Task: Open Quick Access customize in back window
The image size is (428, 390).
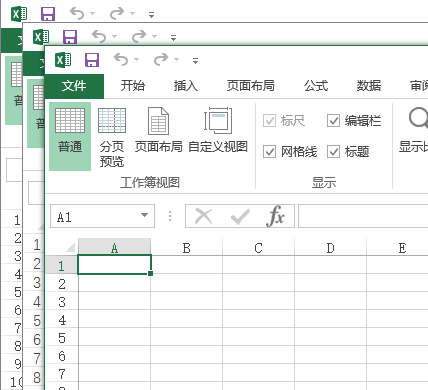Action: point(151,15)
